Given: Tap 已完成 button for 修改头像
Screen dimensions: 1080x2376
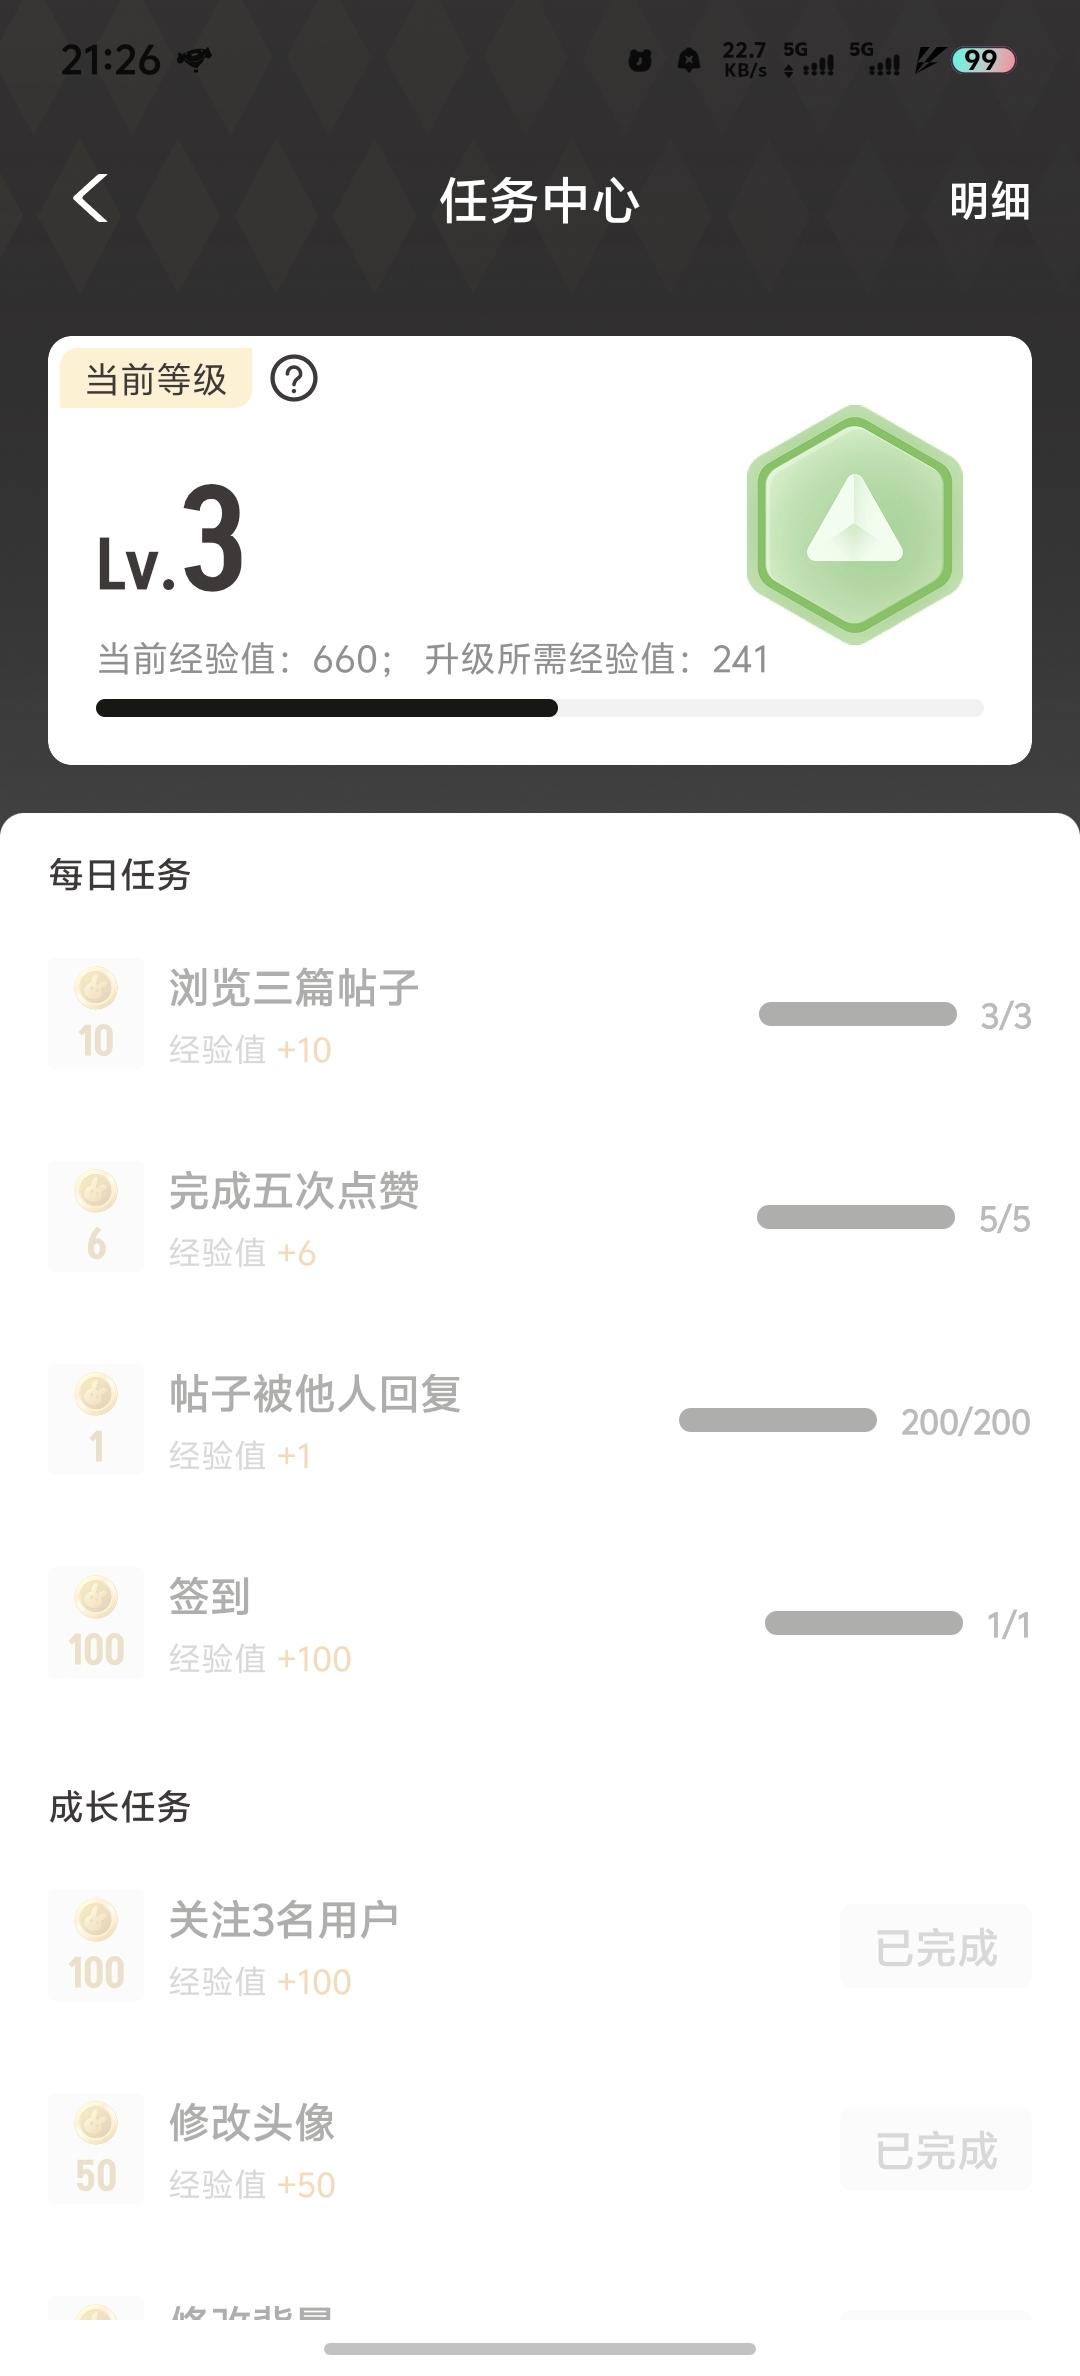Looking at the screenshot, I should pos(936,2150).
